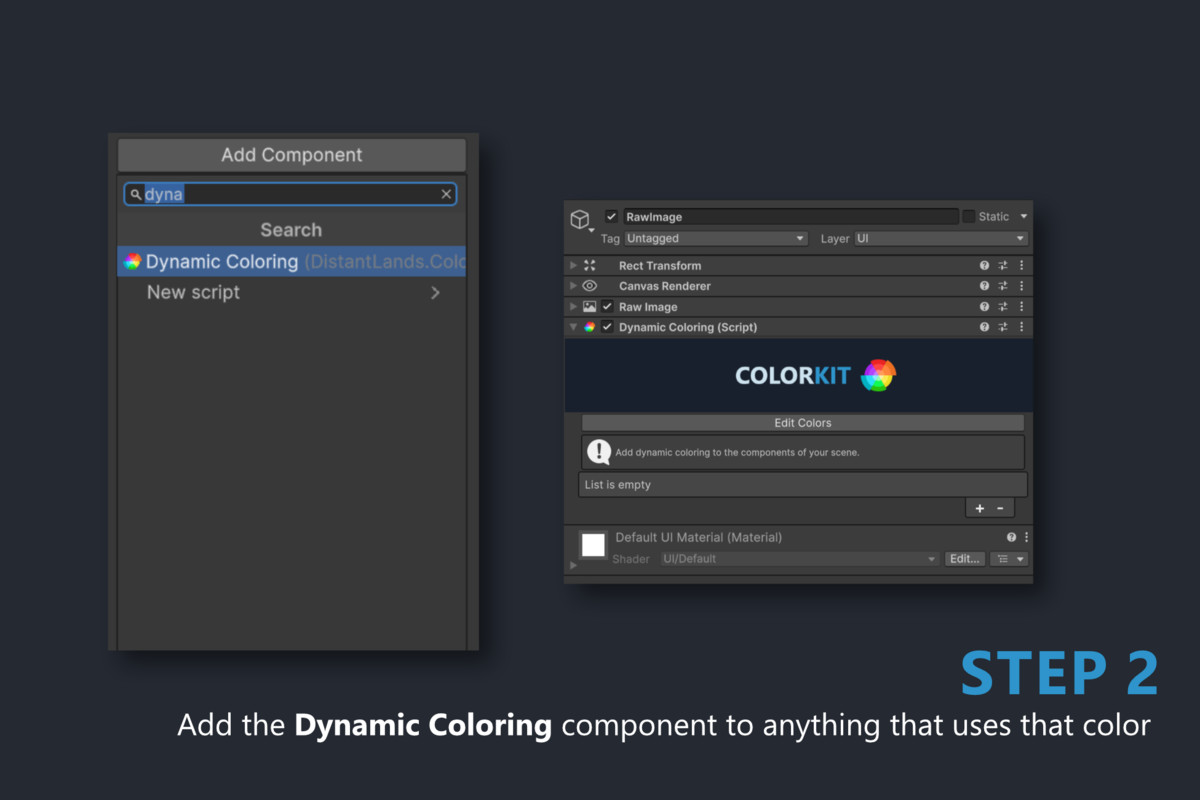The width and height of the screenshot is (1200, 800).
Task: Collapse the Dynamic Coloring component
Action: 571,327
